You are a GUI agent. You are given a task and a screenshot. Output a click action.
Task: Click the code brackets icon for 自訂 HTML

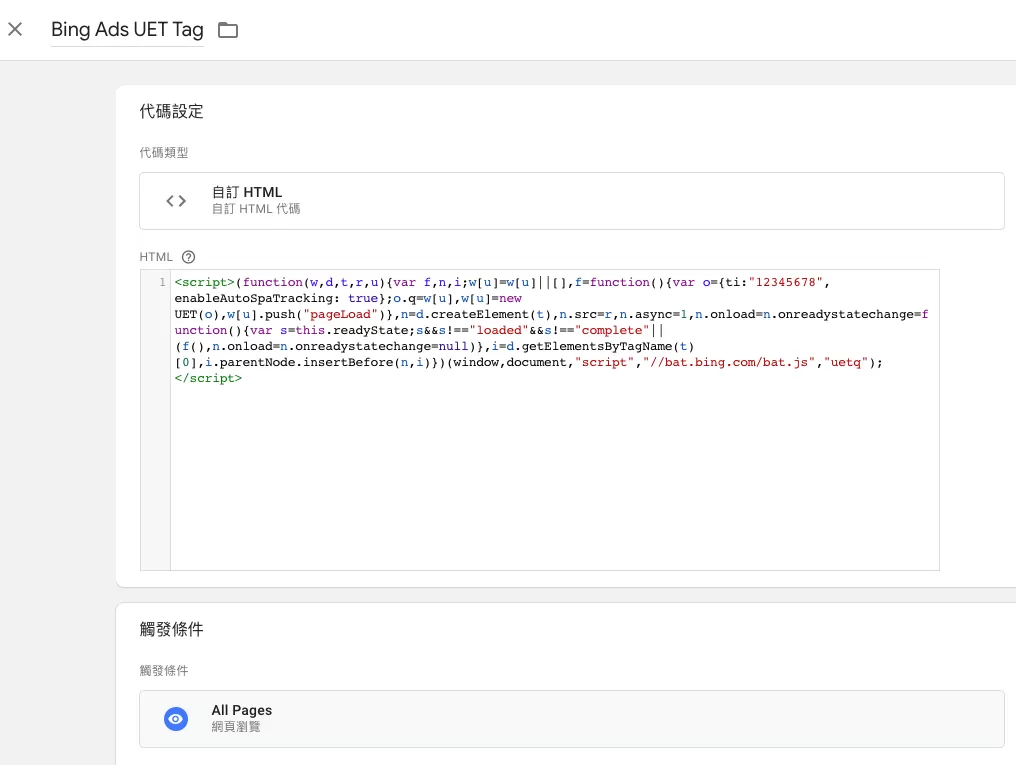[x=176, y=201]
